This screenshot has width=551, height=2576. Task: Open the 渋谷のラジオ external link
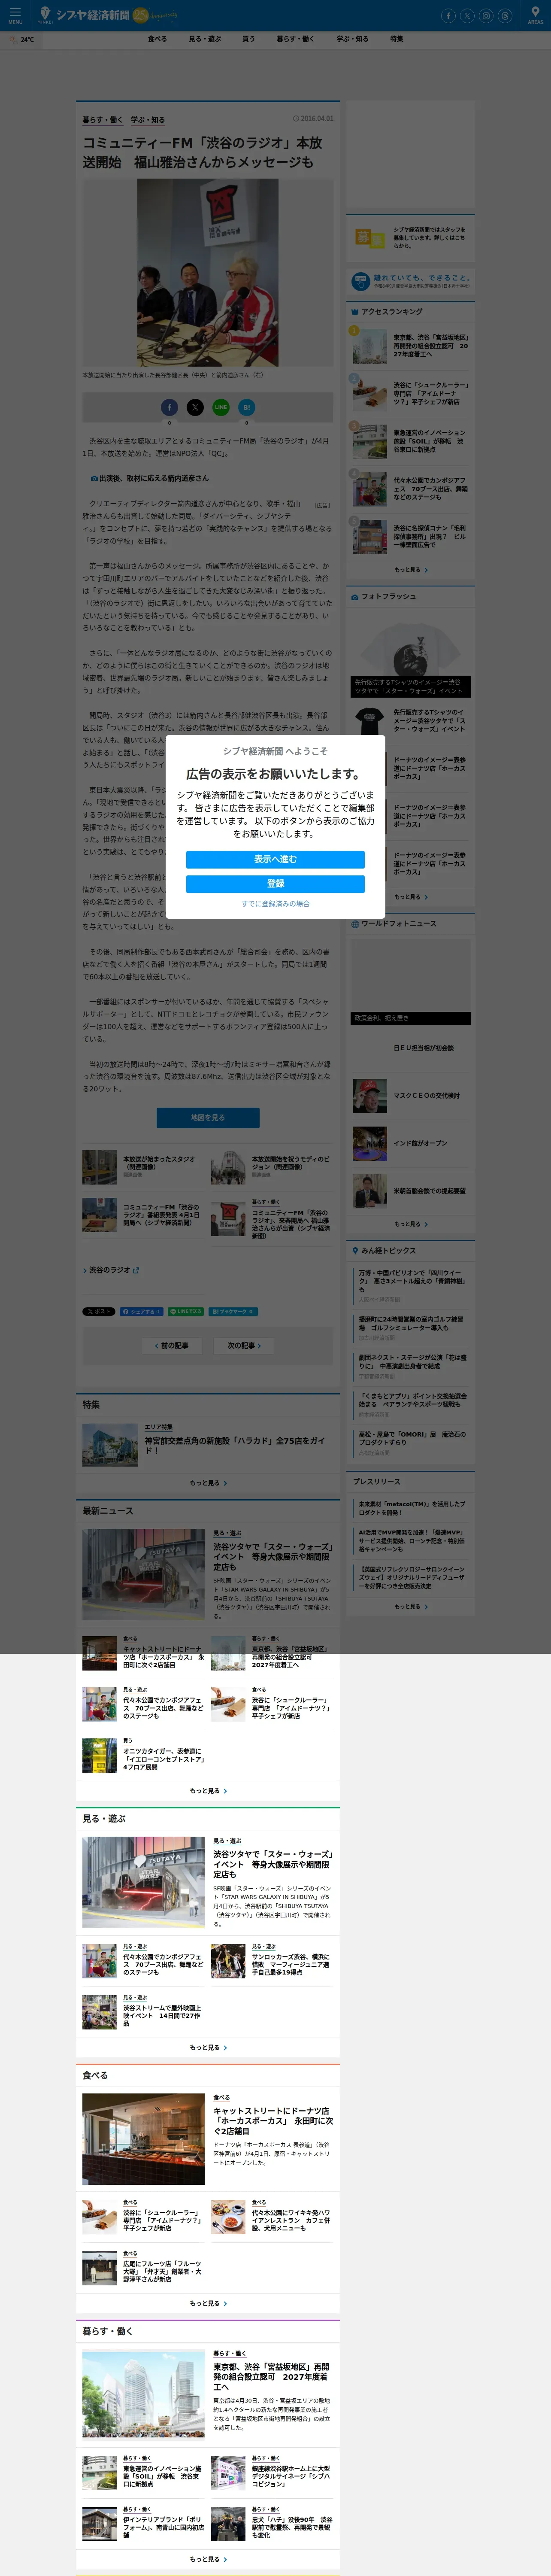click(x=111, y=1270)
